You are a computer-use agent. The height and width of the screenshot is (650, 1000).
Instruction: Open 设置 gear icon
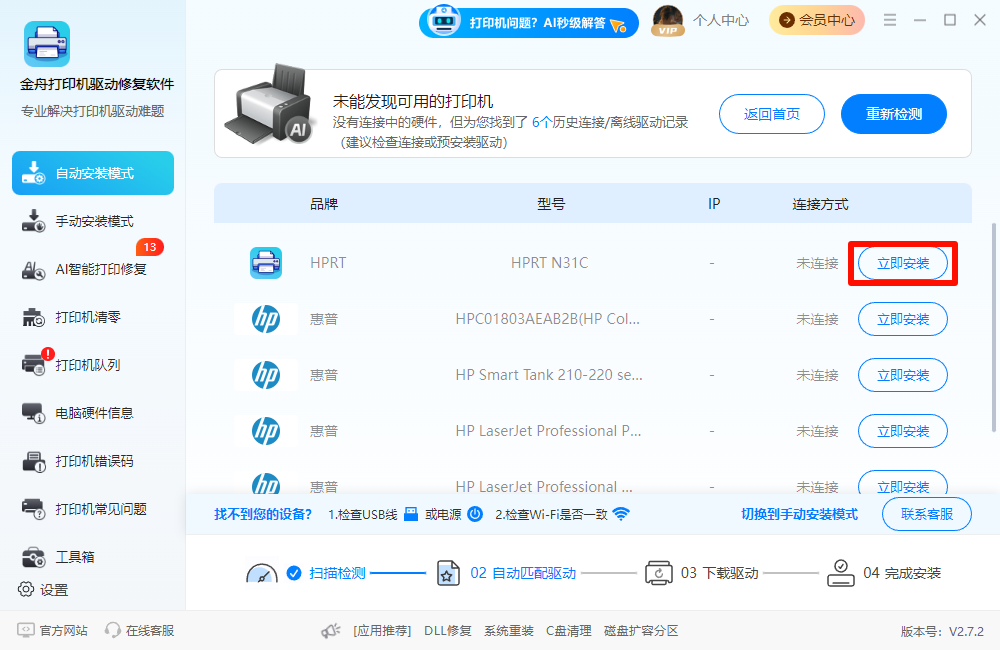tap(26, 589)
